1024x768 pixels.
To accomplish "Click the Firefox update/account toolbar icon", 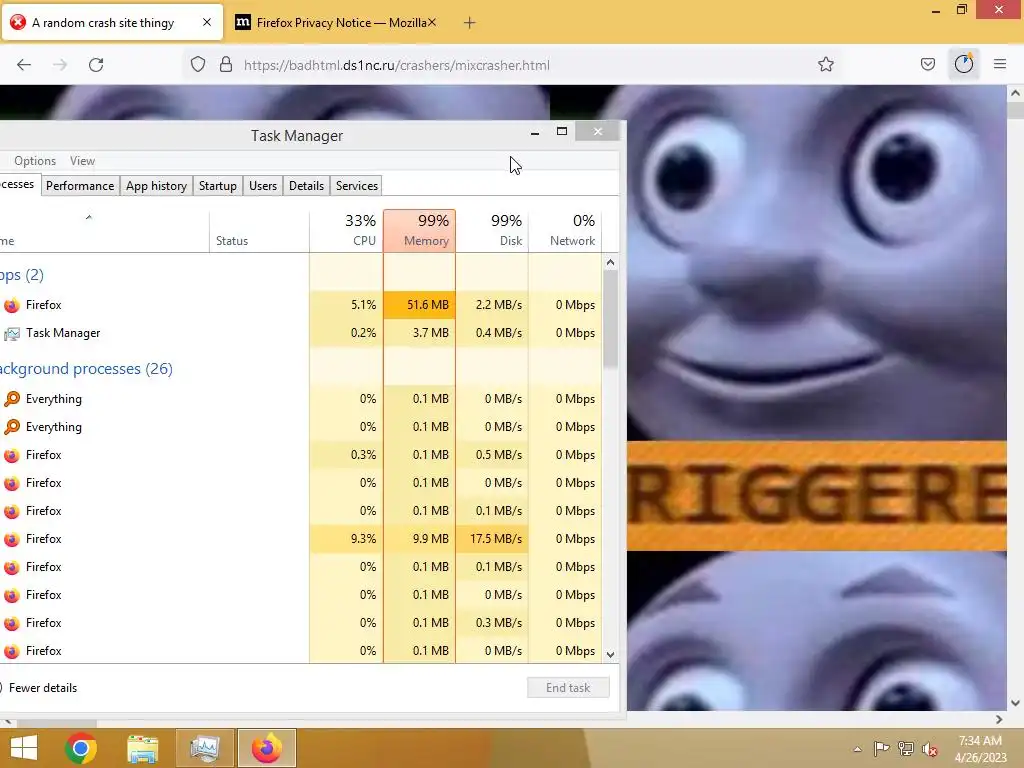I will click(x=963, y=64).
